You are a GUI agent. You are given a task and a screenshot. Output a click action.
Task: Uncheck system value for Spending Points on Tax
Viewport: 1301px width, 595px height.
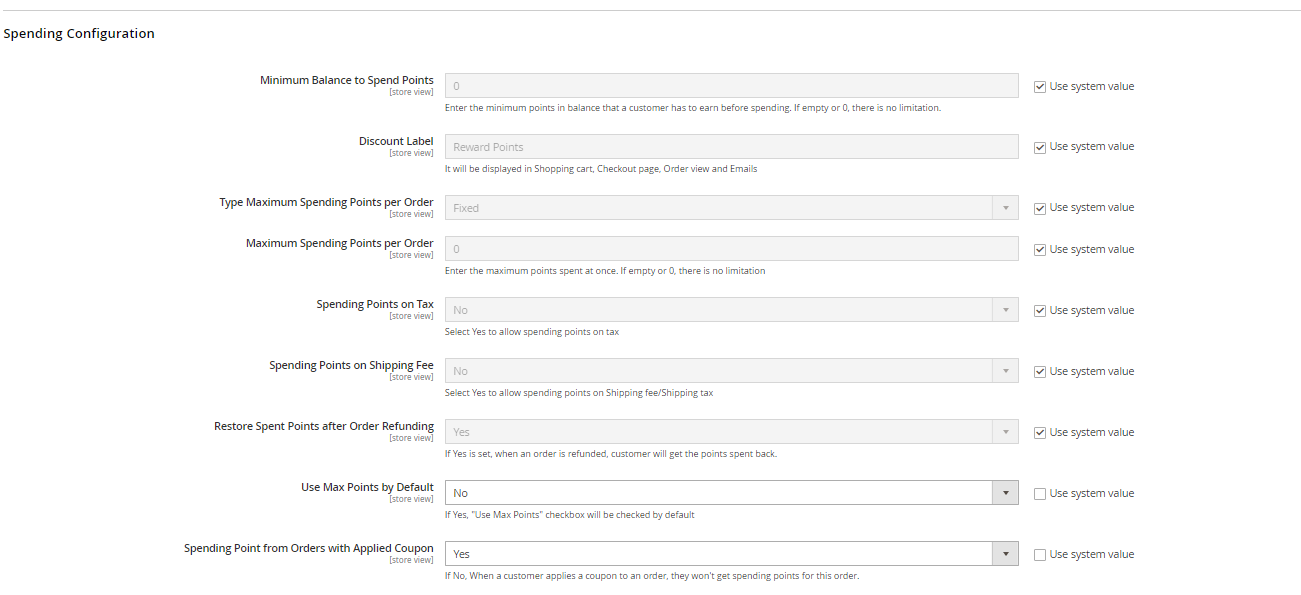coord(1040,311)
